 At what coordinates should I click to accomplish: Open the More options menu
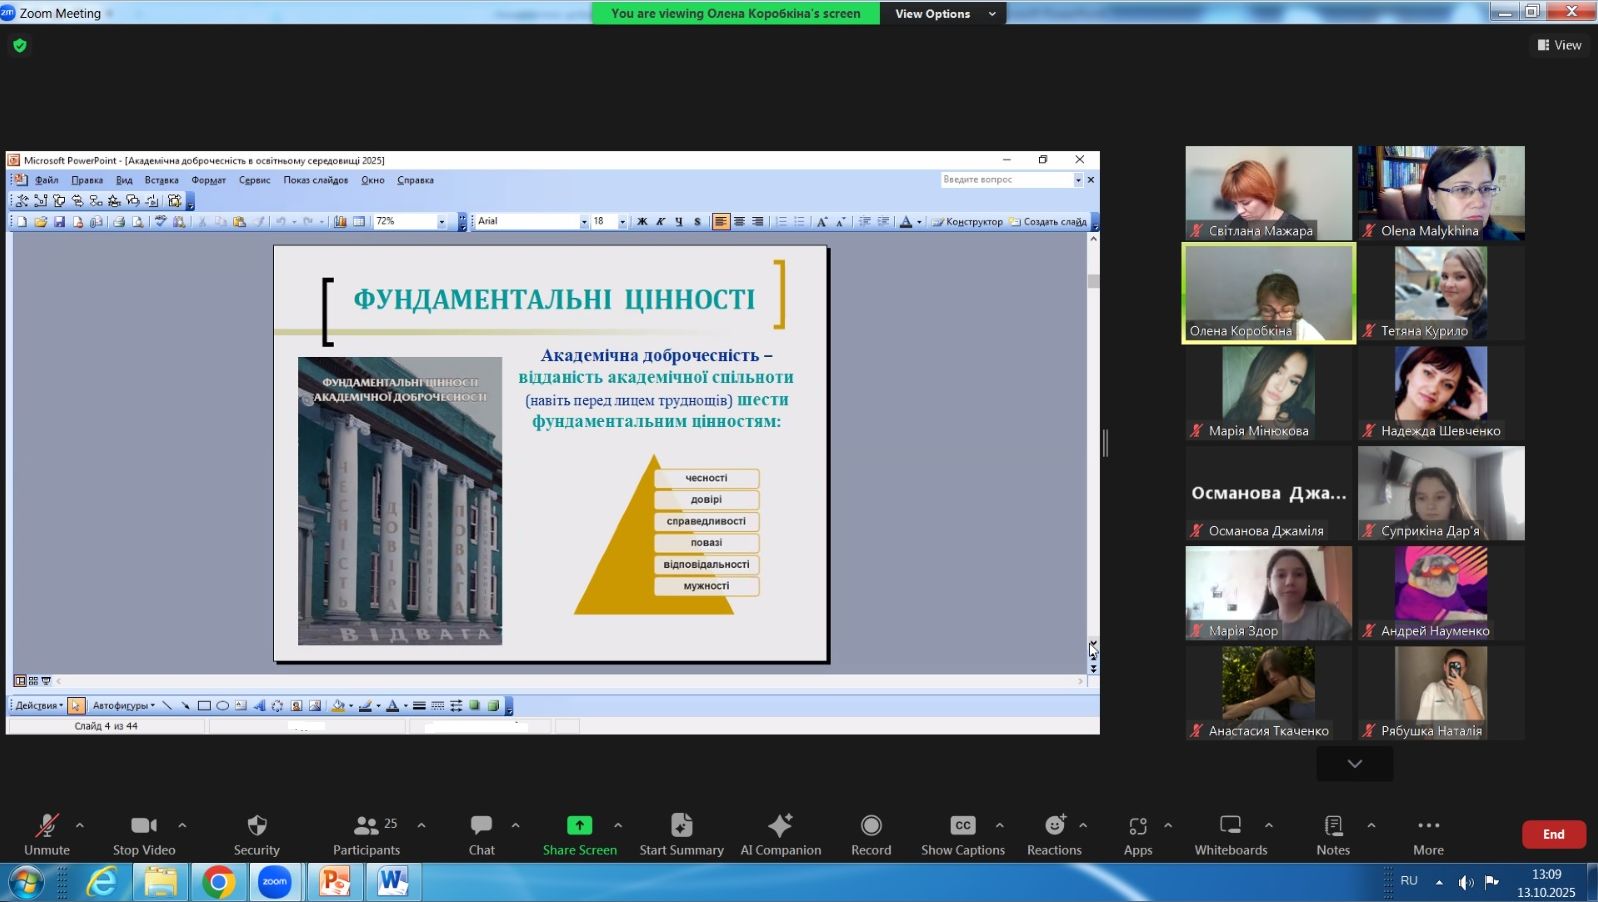1428,832
